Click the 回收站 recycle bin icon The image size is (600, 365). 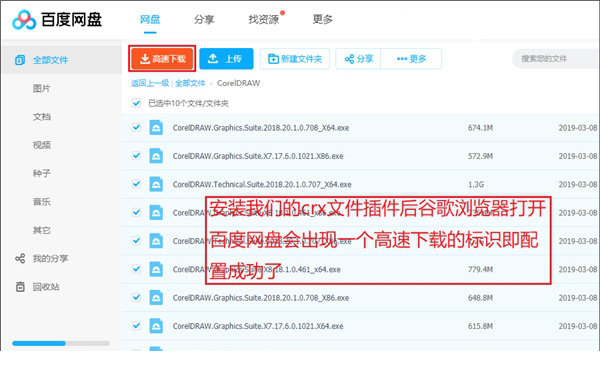click(x=20, y=287)
